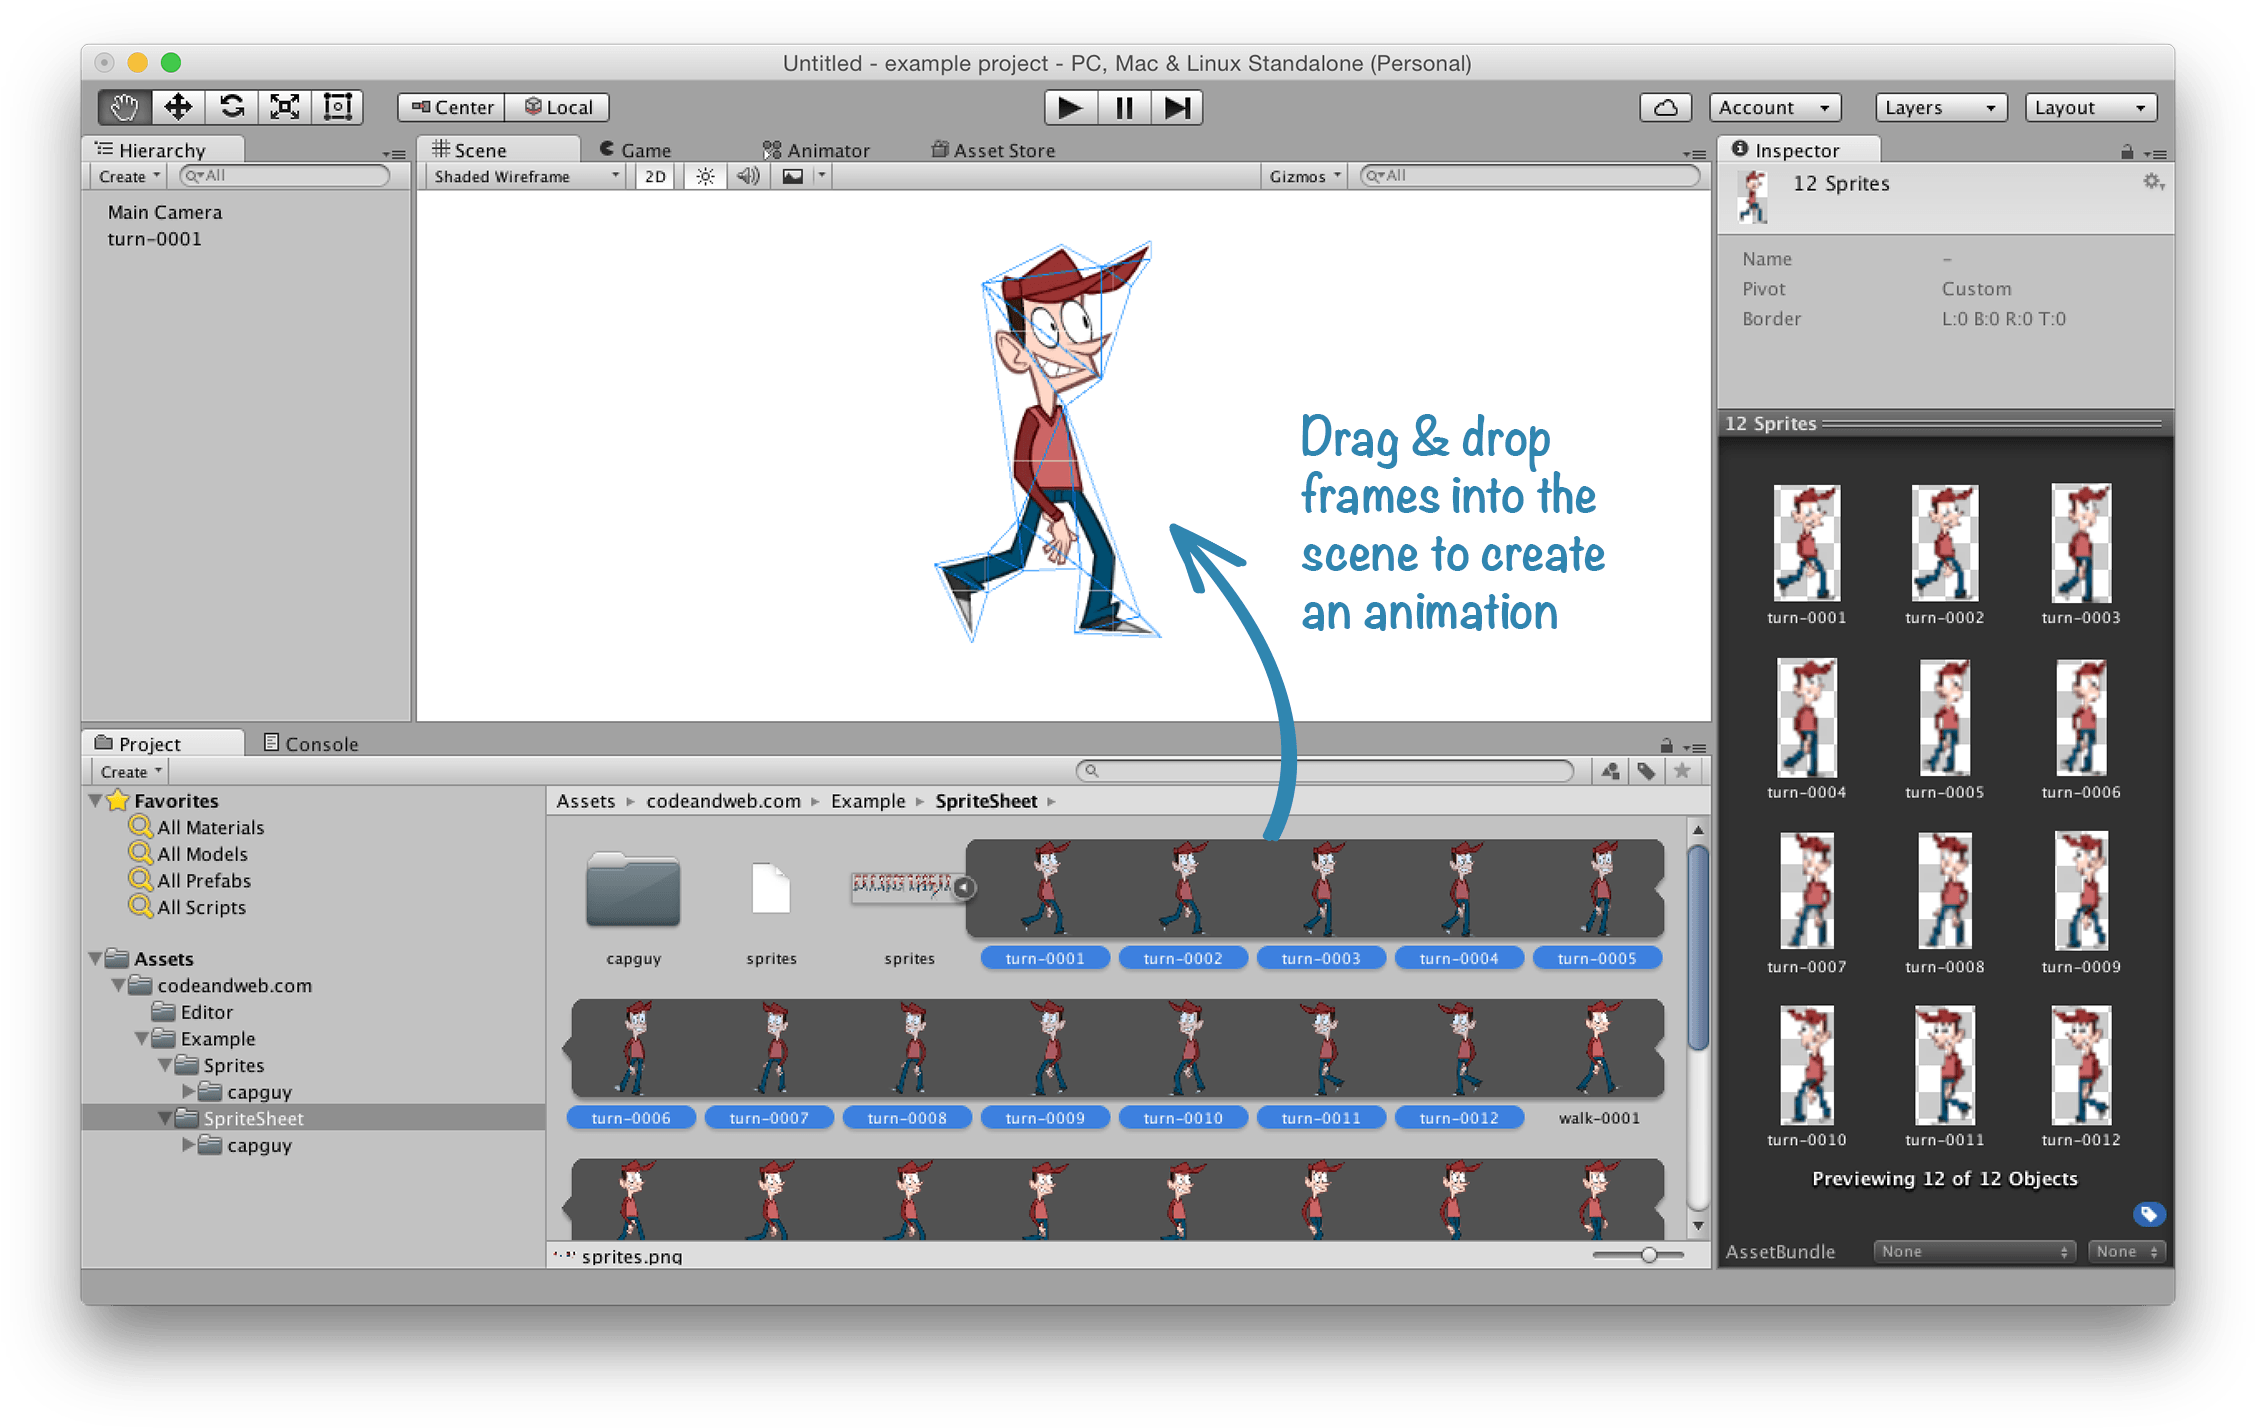This screenshot has height=1428, width=2255.
Task: Open Scene panel options menu icon
Action: 1694,154
